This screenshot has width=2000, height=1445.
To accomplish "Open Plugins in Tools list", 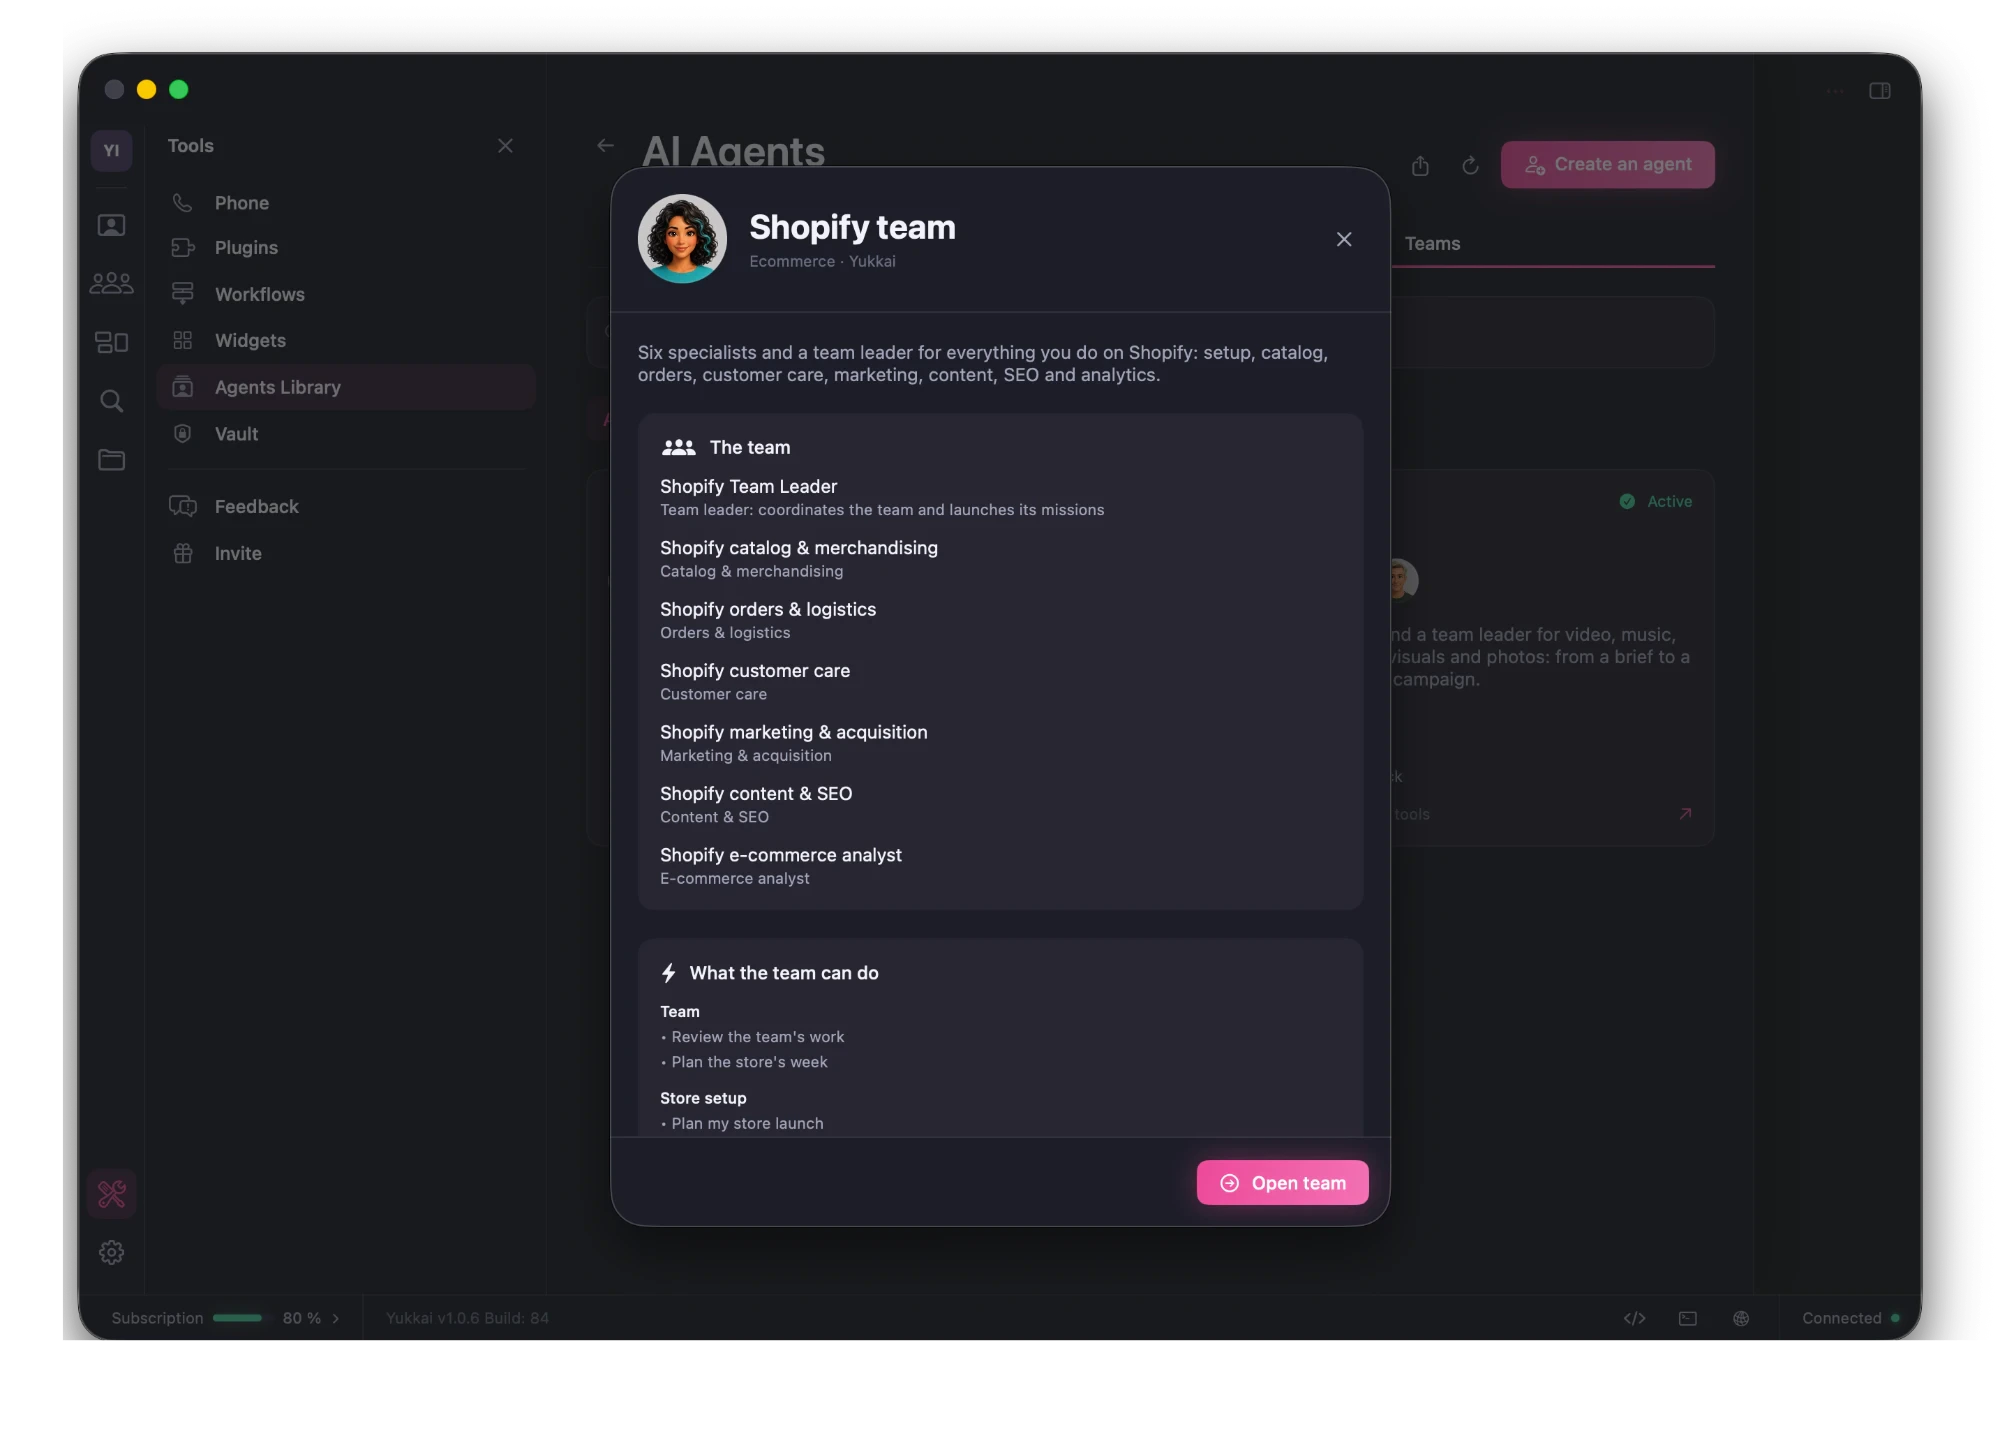I will point(345,248).
